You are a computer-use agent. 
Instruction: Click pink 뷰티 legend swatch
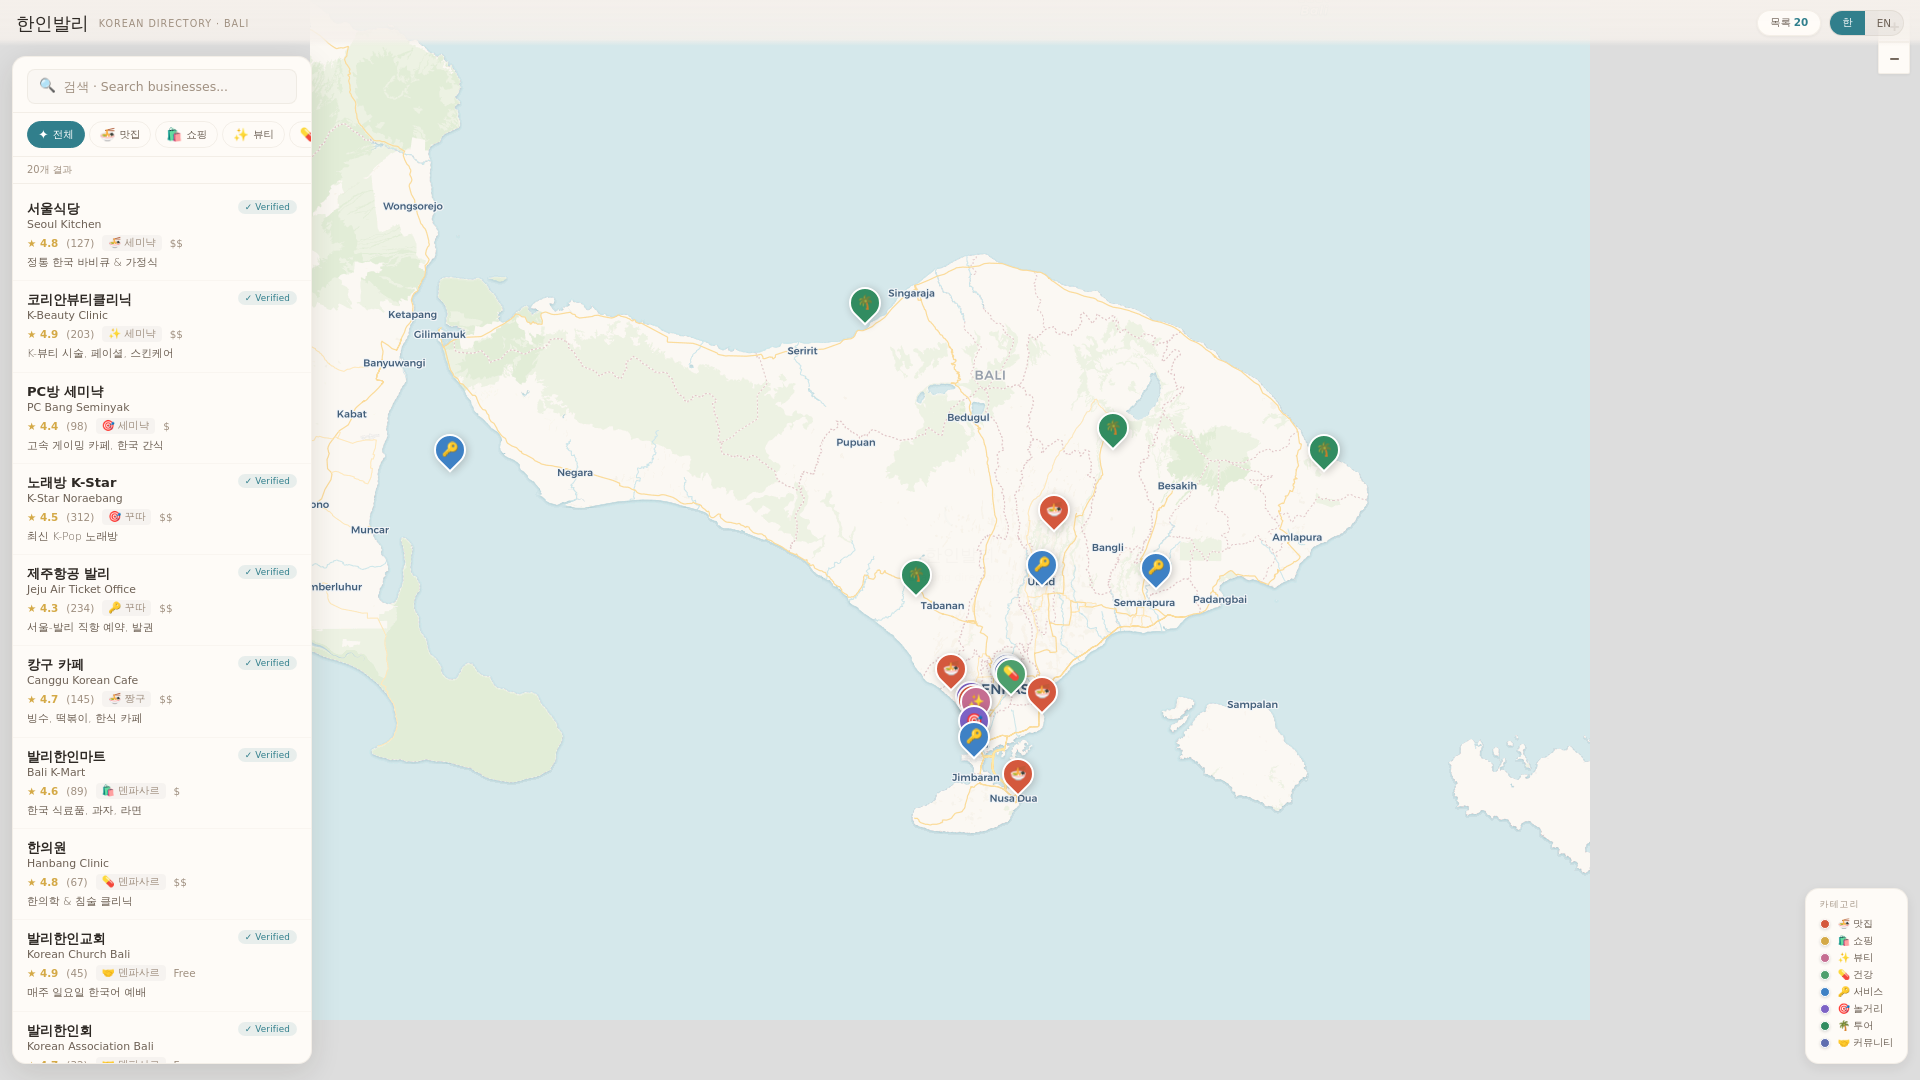pos(1825,958)
